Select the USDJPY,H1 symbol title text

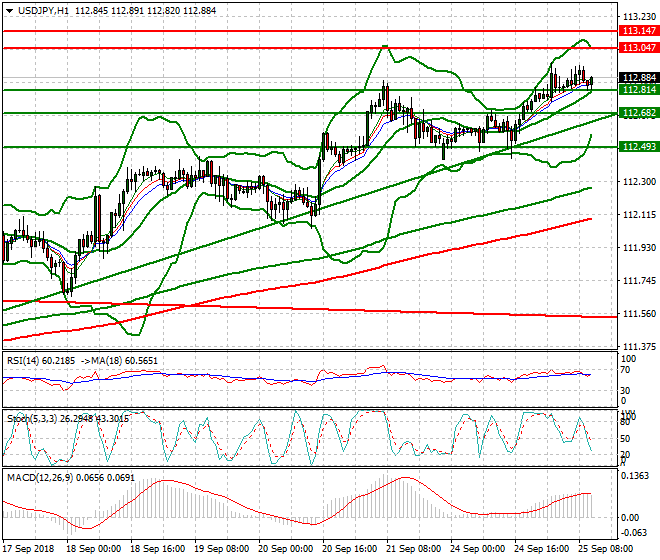(x=43, y=11)
